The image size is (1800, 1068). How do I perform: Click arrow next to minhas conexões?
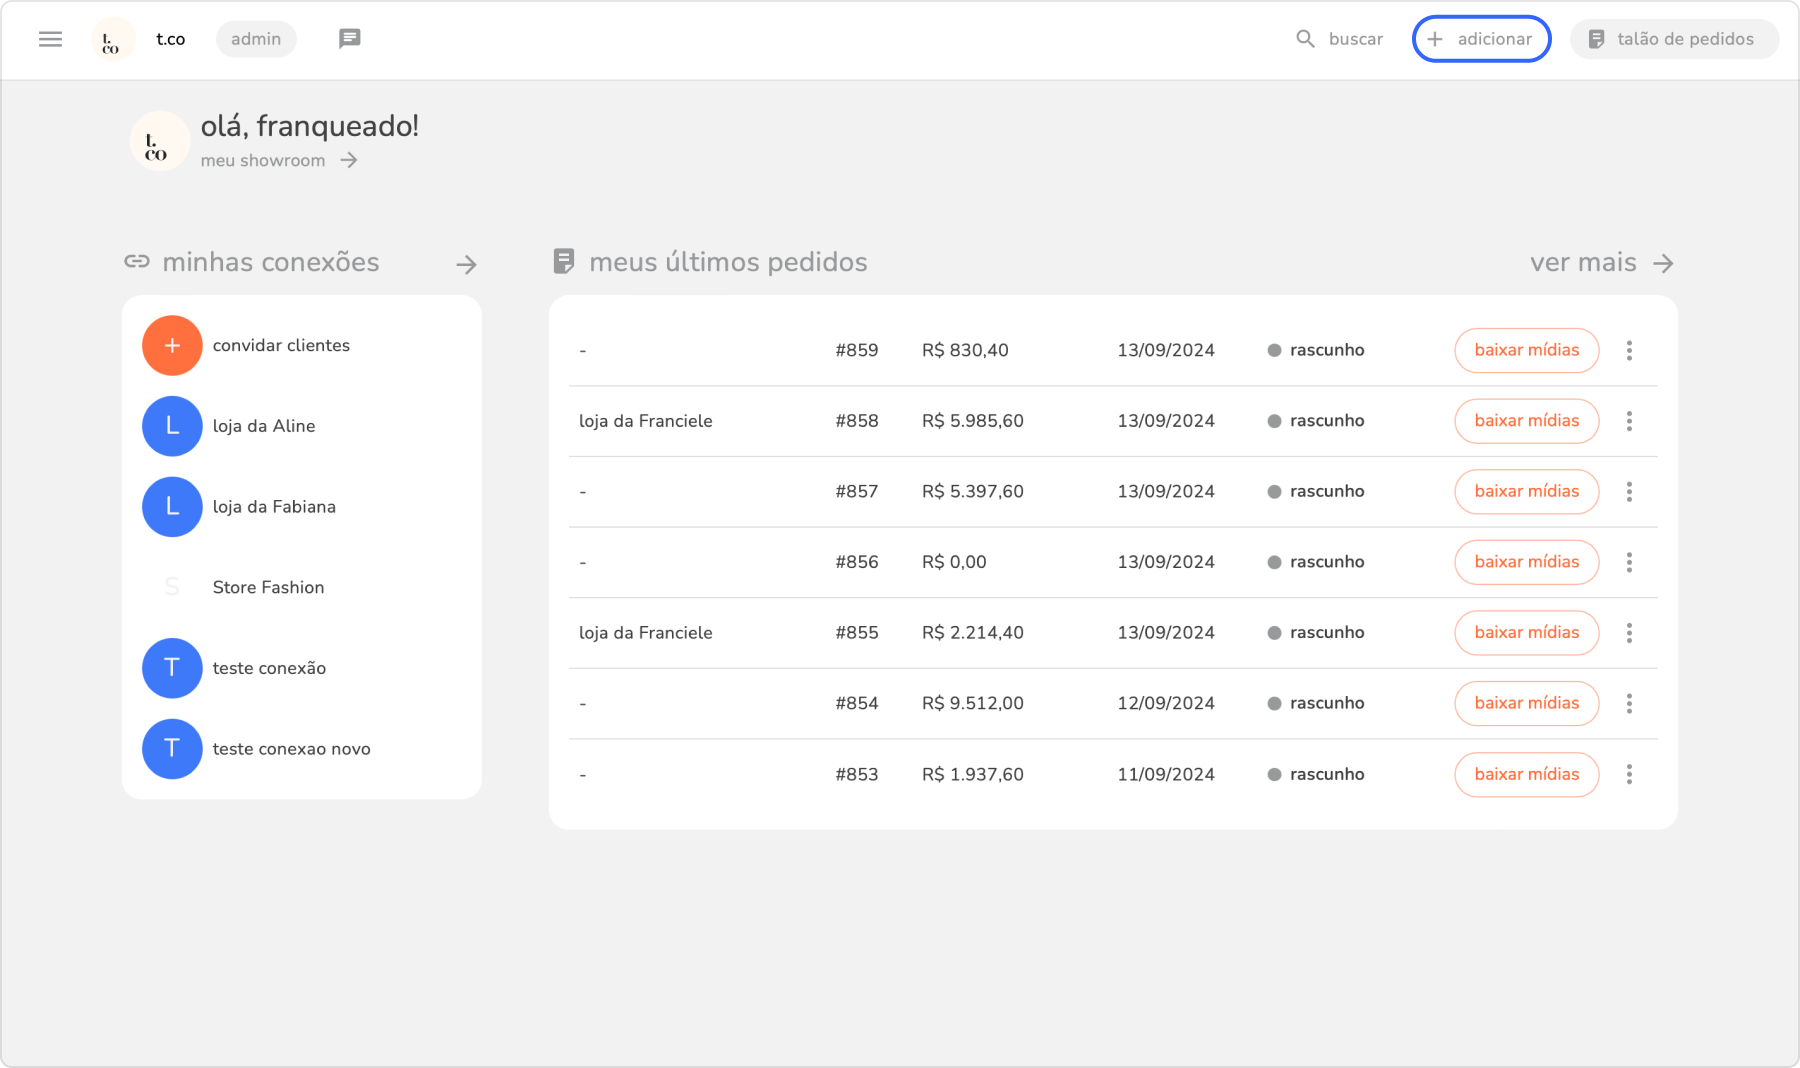click(466, 264)
